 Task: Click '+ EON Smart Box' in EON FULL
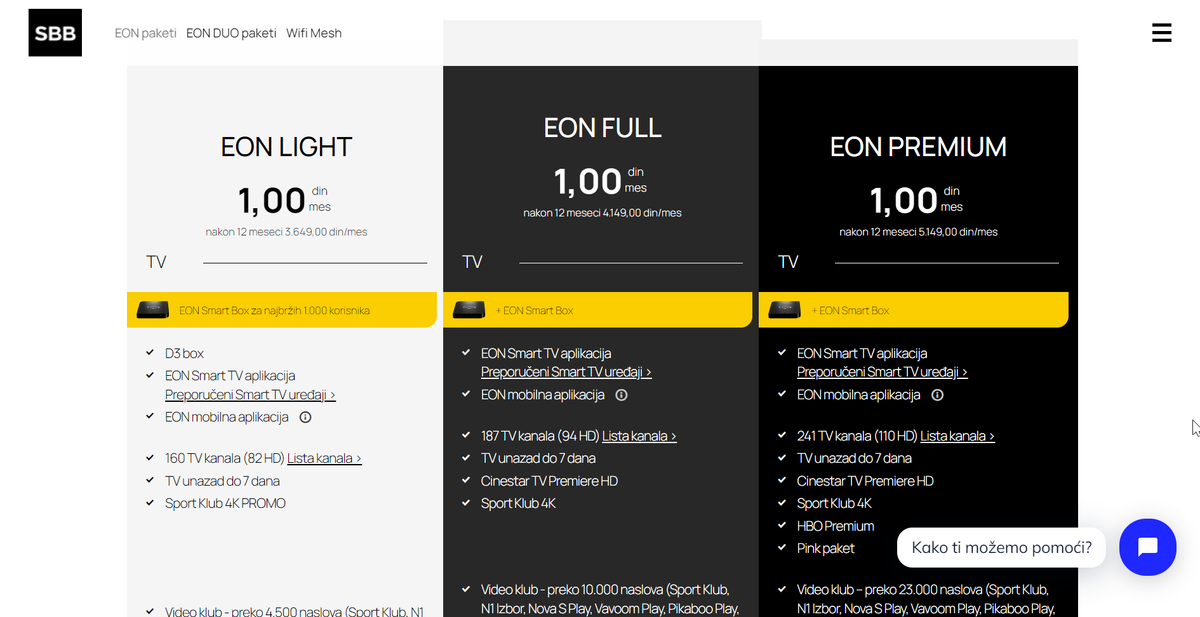click(534, 310)
